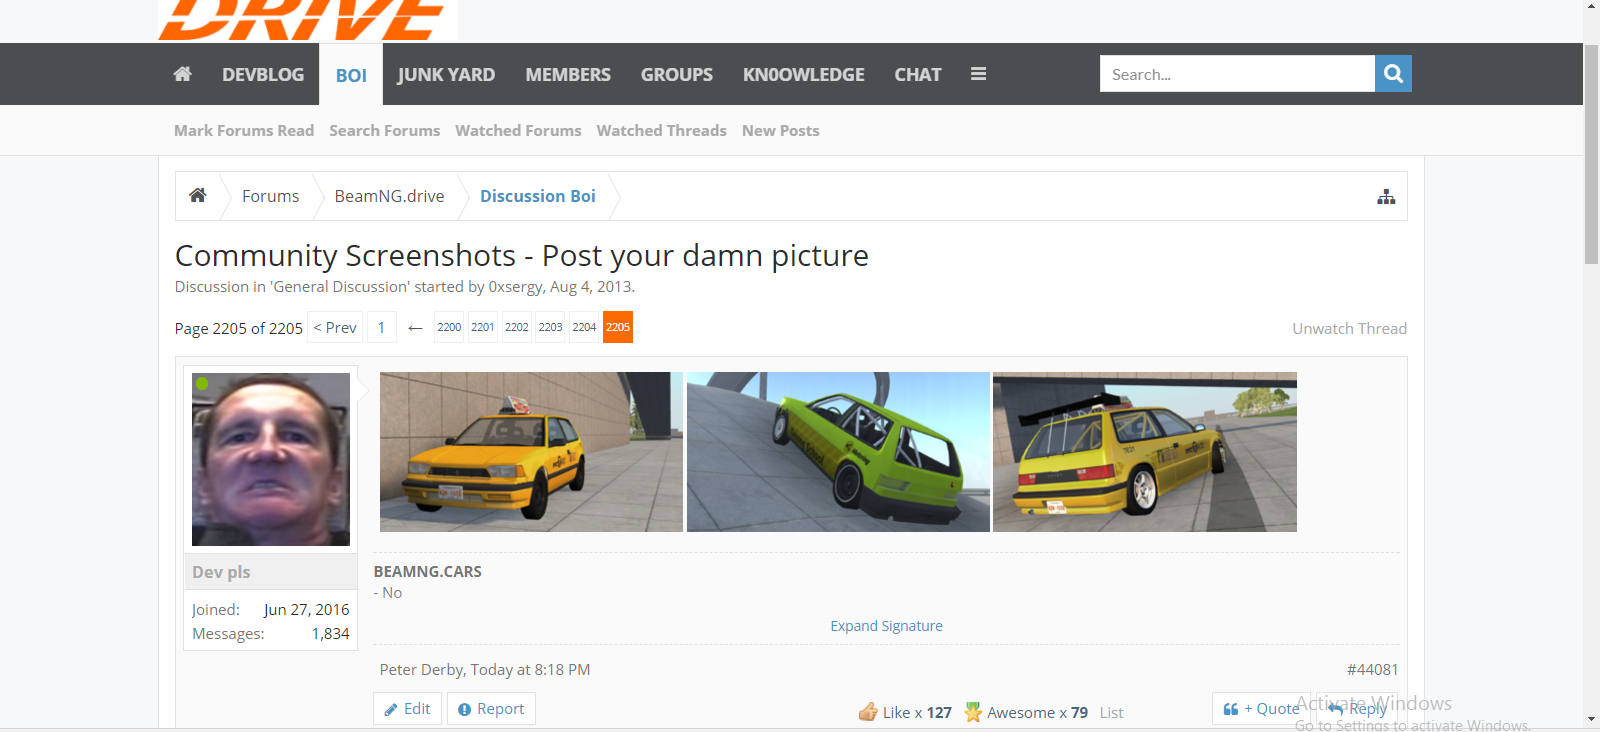Click the scrollbar down arrow
The height and width of the screenshot is (732, 1600).
(1591, 720)
